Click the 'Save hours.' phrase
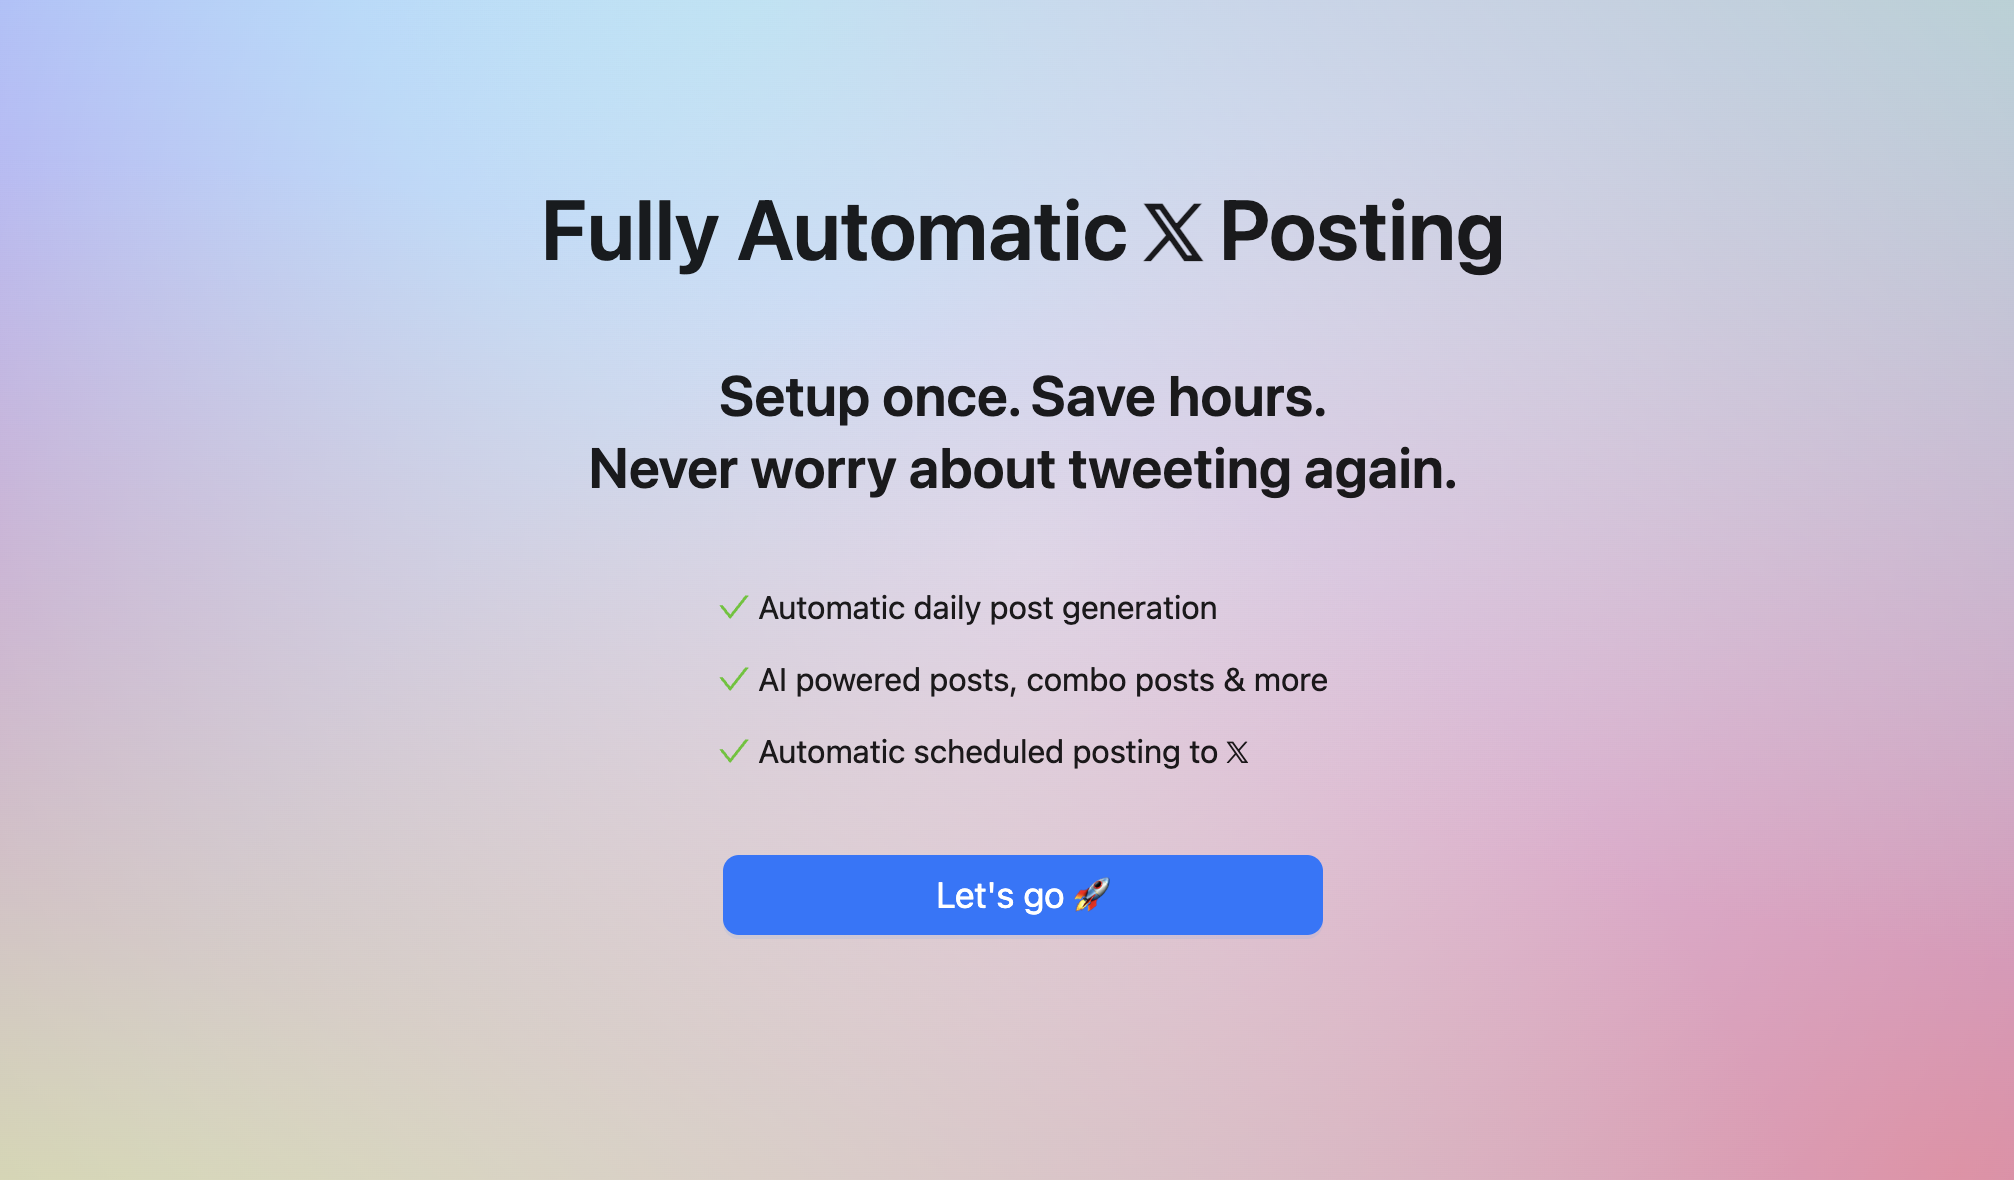The height and width of the screenshot is (1180, 2014). click(1178, 397)
